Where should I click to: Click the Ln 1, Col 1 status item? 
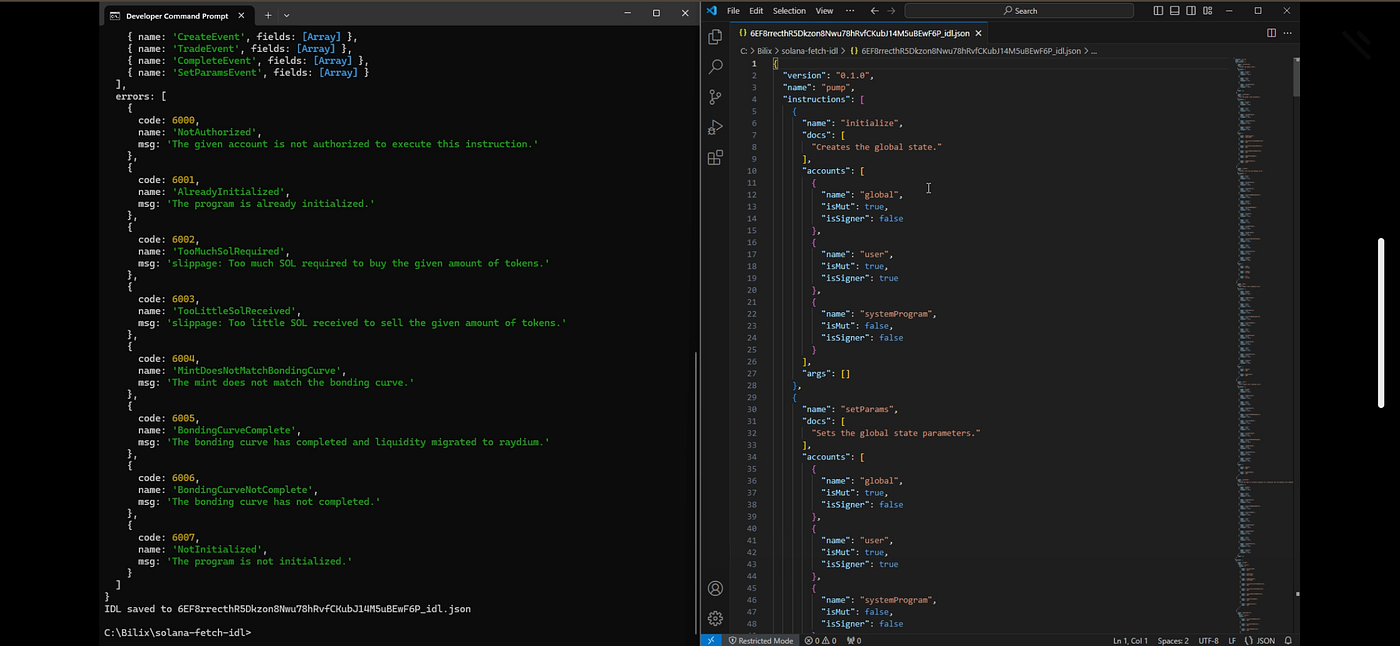coord(1130,640)
